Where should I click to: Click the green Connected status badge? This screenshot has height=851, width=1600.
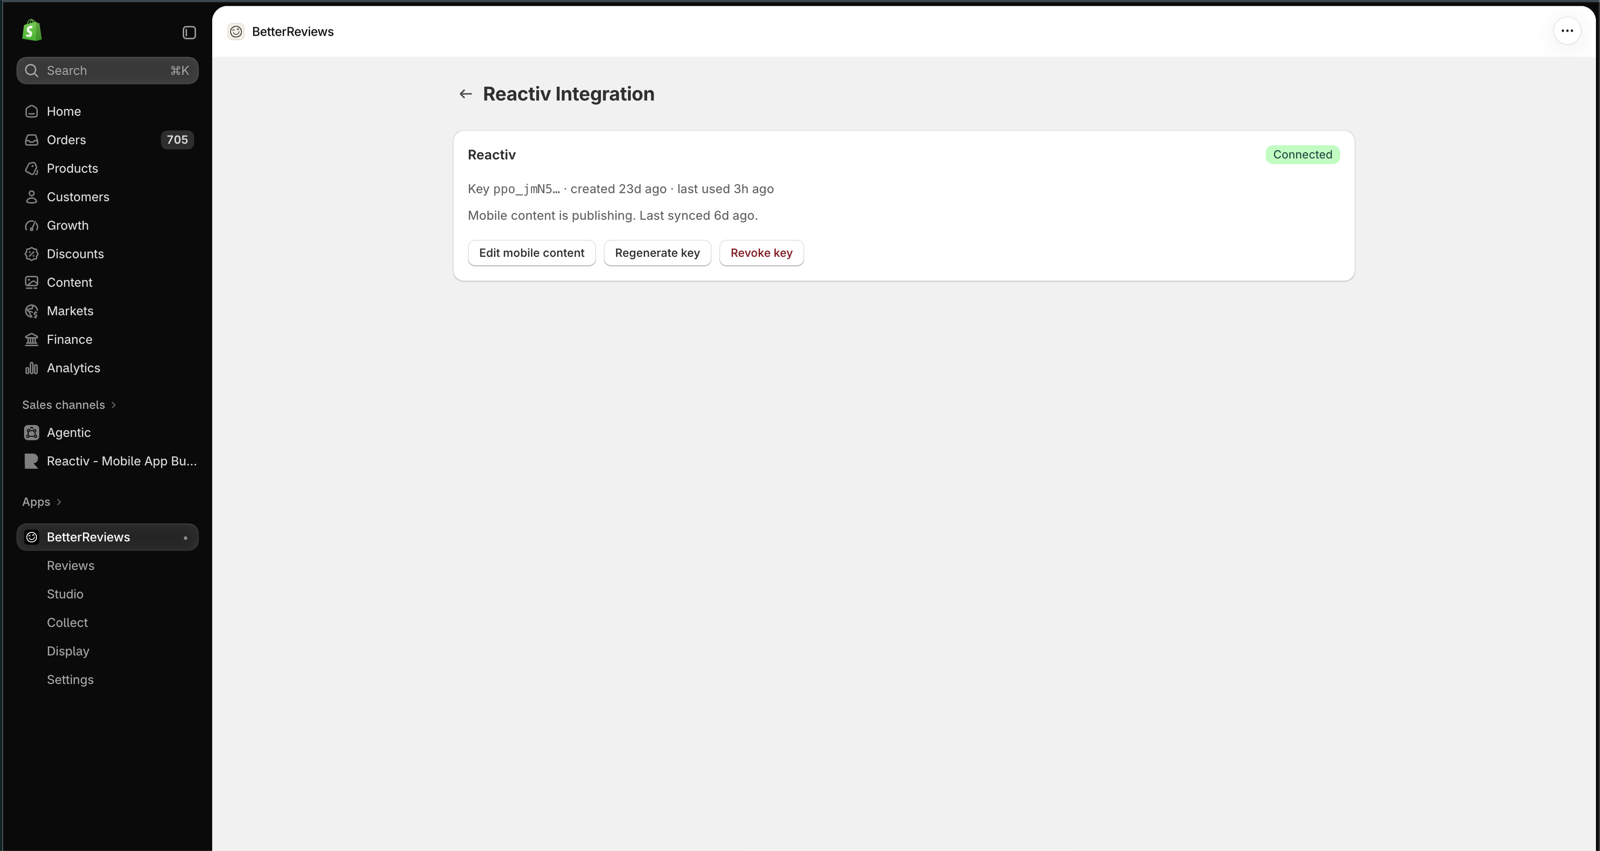(x=1302, y=155)
